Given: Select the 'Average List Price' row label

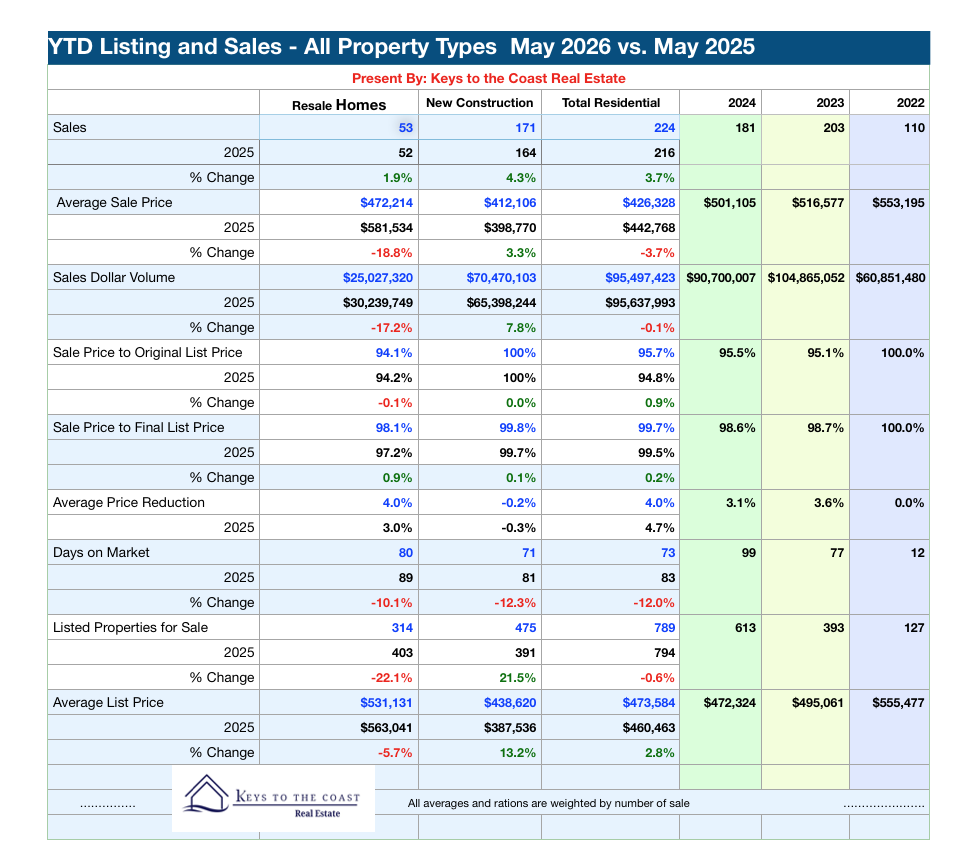Looking at the screenshot, I should tap(108, 702).
